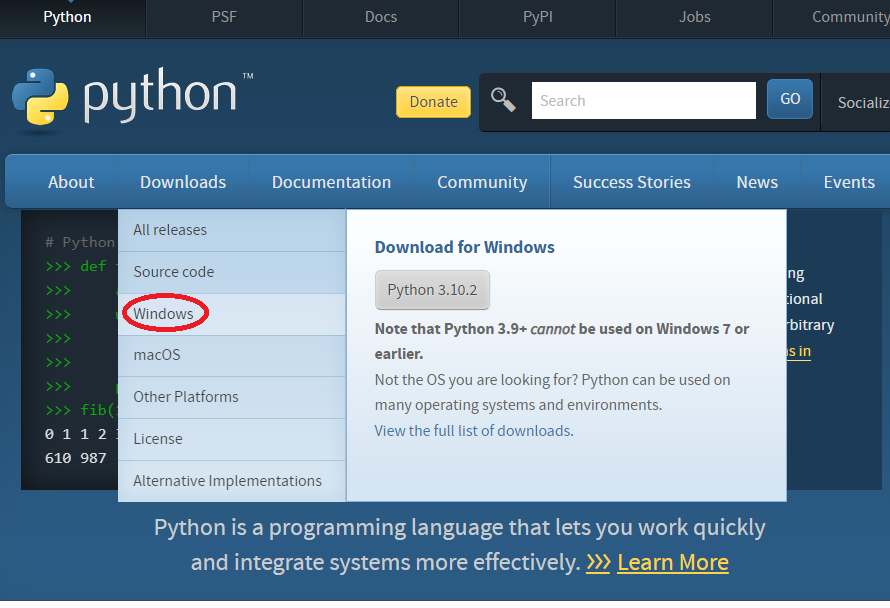Viewport: 890px width, 608px height.
Task: Click the Learn More link
Action: tap(673, 563)
